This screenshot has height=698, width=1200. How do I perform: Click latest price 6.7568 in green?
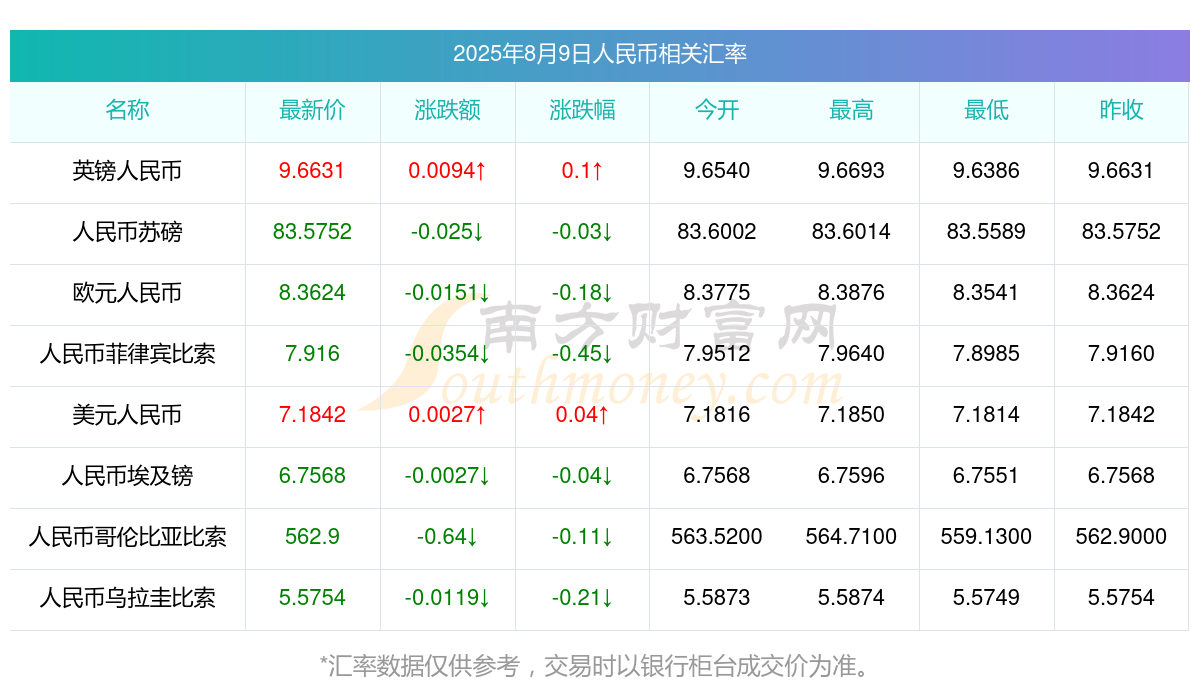tap(312, 476)
